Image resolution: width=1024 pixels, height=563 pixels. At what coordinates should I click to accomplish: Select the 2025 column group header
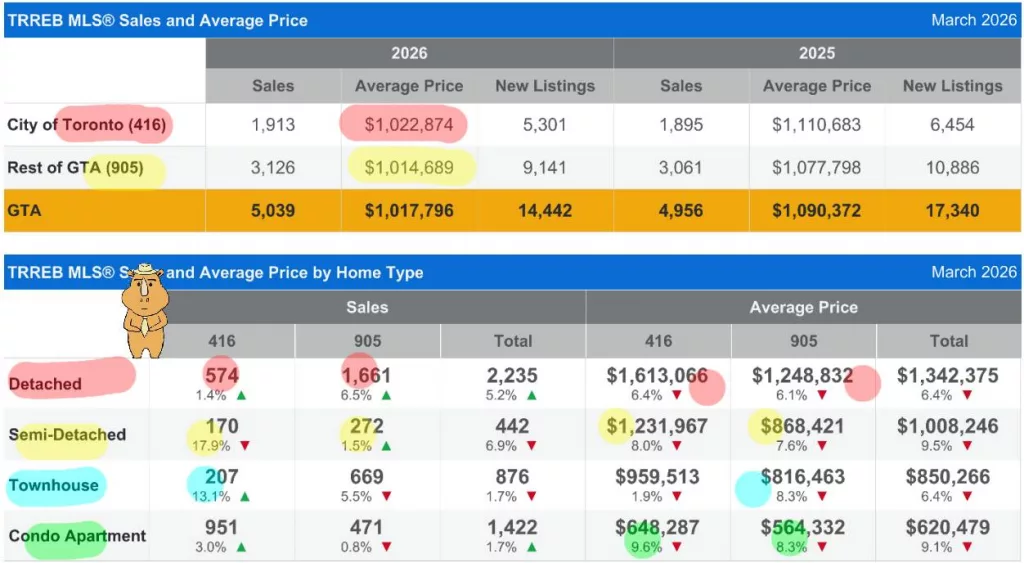816,53
